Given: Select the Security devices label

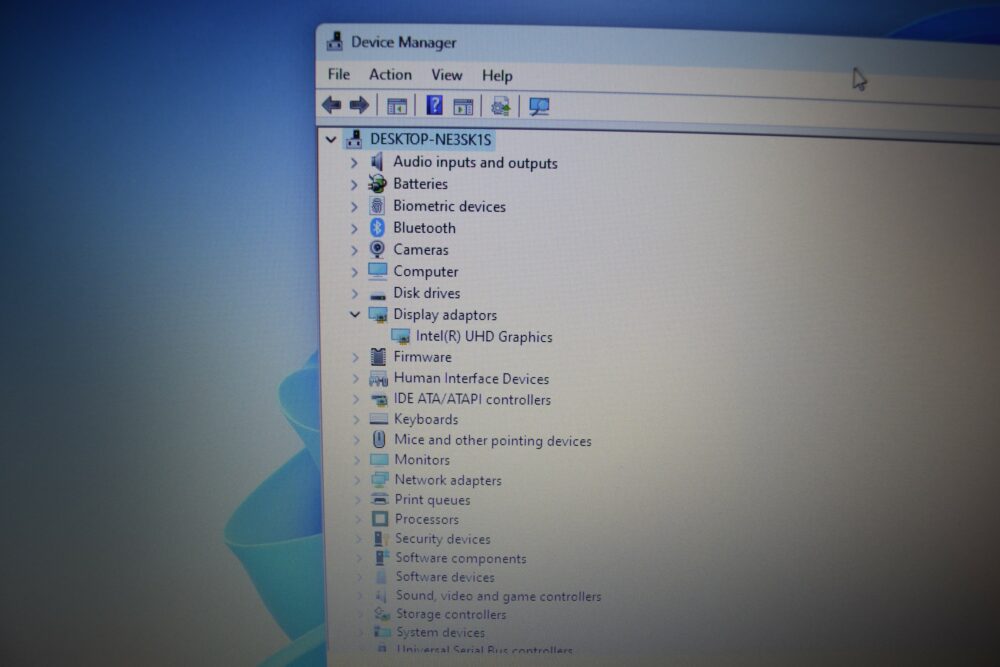Looking at the screenshot, I should 443,539.
